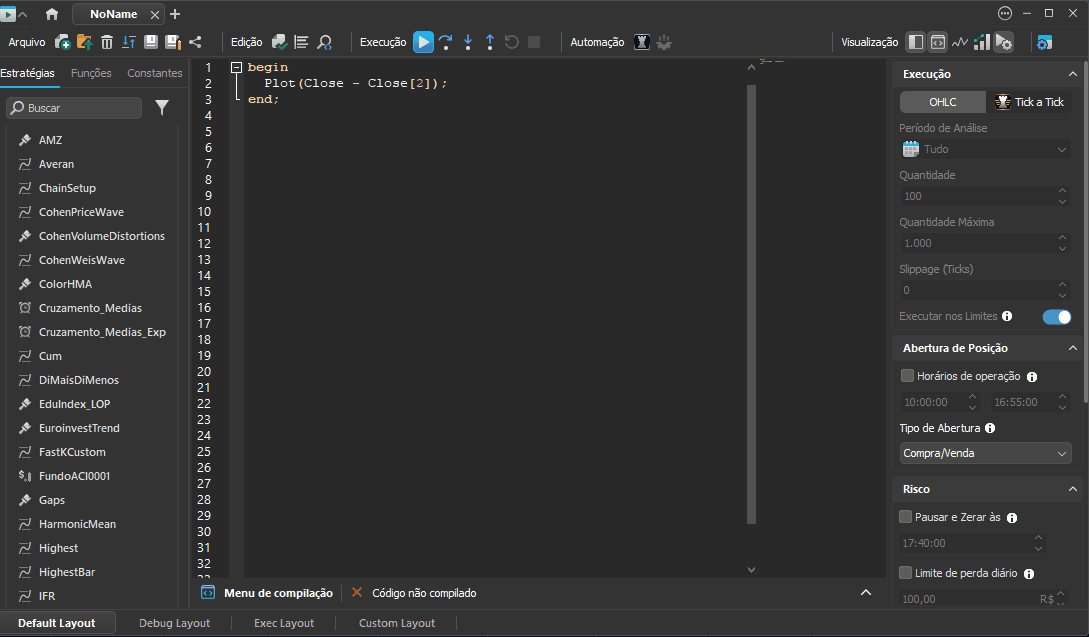
Task: Select the OHLC execution mode button
Action: 942,102
